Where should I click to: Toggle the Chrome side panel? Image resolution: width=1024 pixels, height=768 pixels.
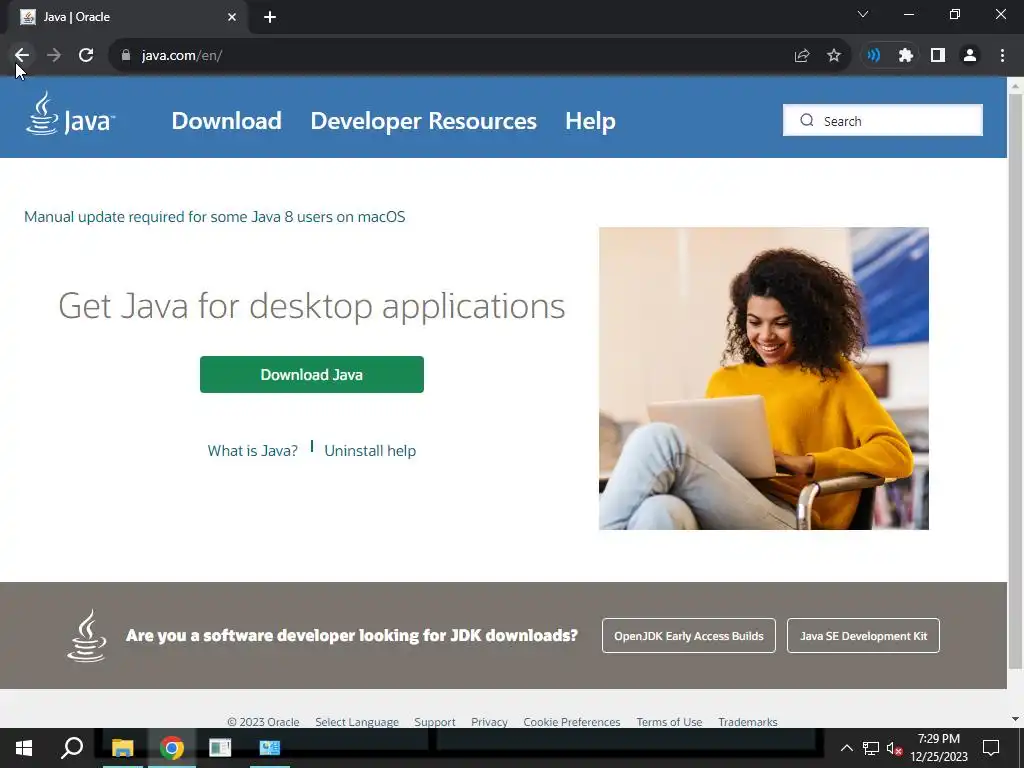coord(938,56)
